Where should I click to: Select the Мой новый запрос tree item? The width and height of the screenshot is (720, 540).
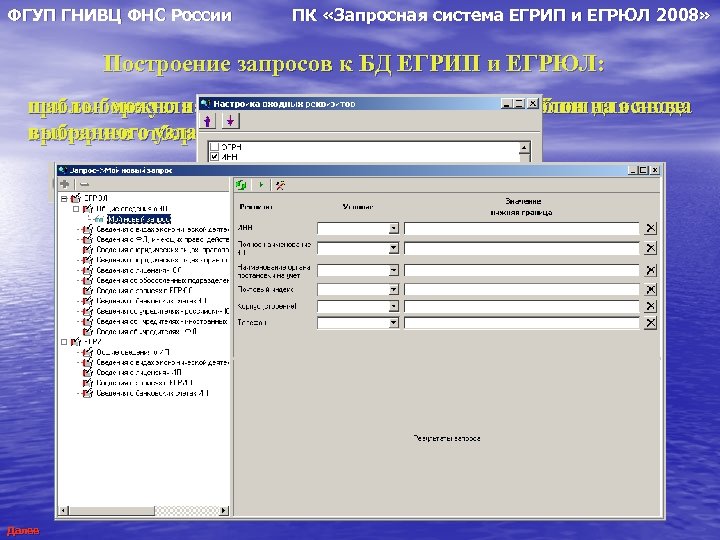coord(139,219)
